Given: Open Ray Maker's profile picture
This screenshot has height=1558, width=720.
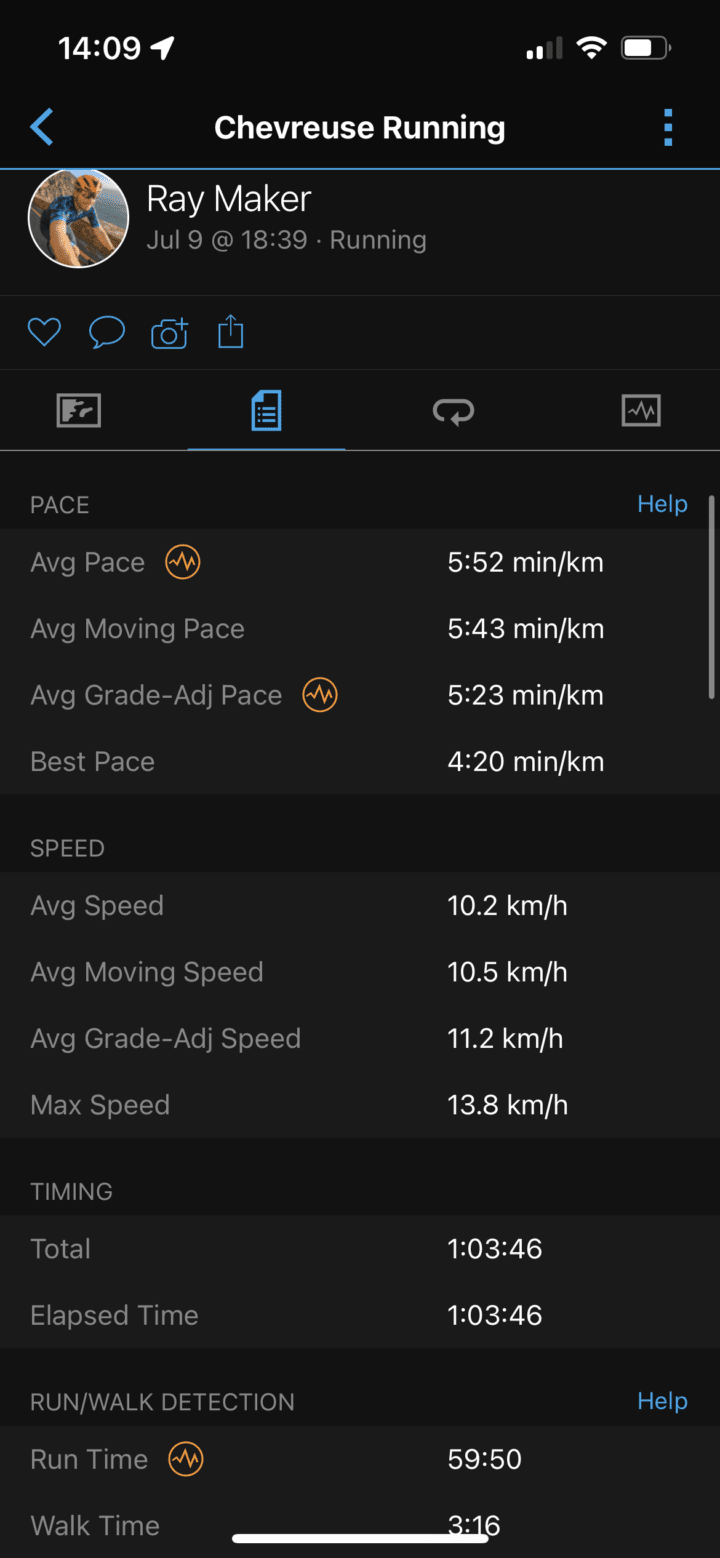Looking at the screenshot, I should point(78,218).
